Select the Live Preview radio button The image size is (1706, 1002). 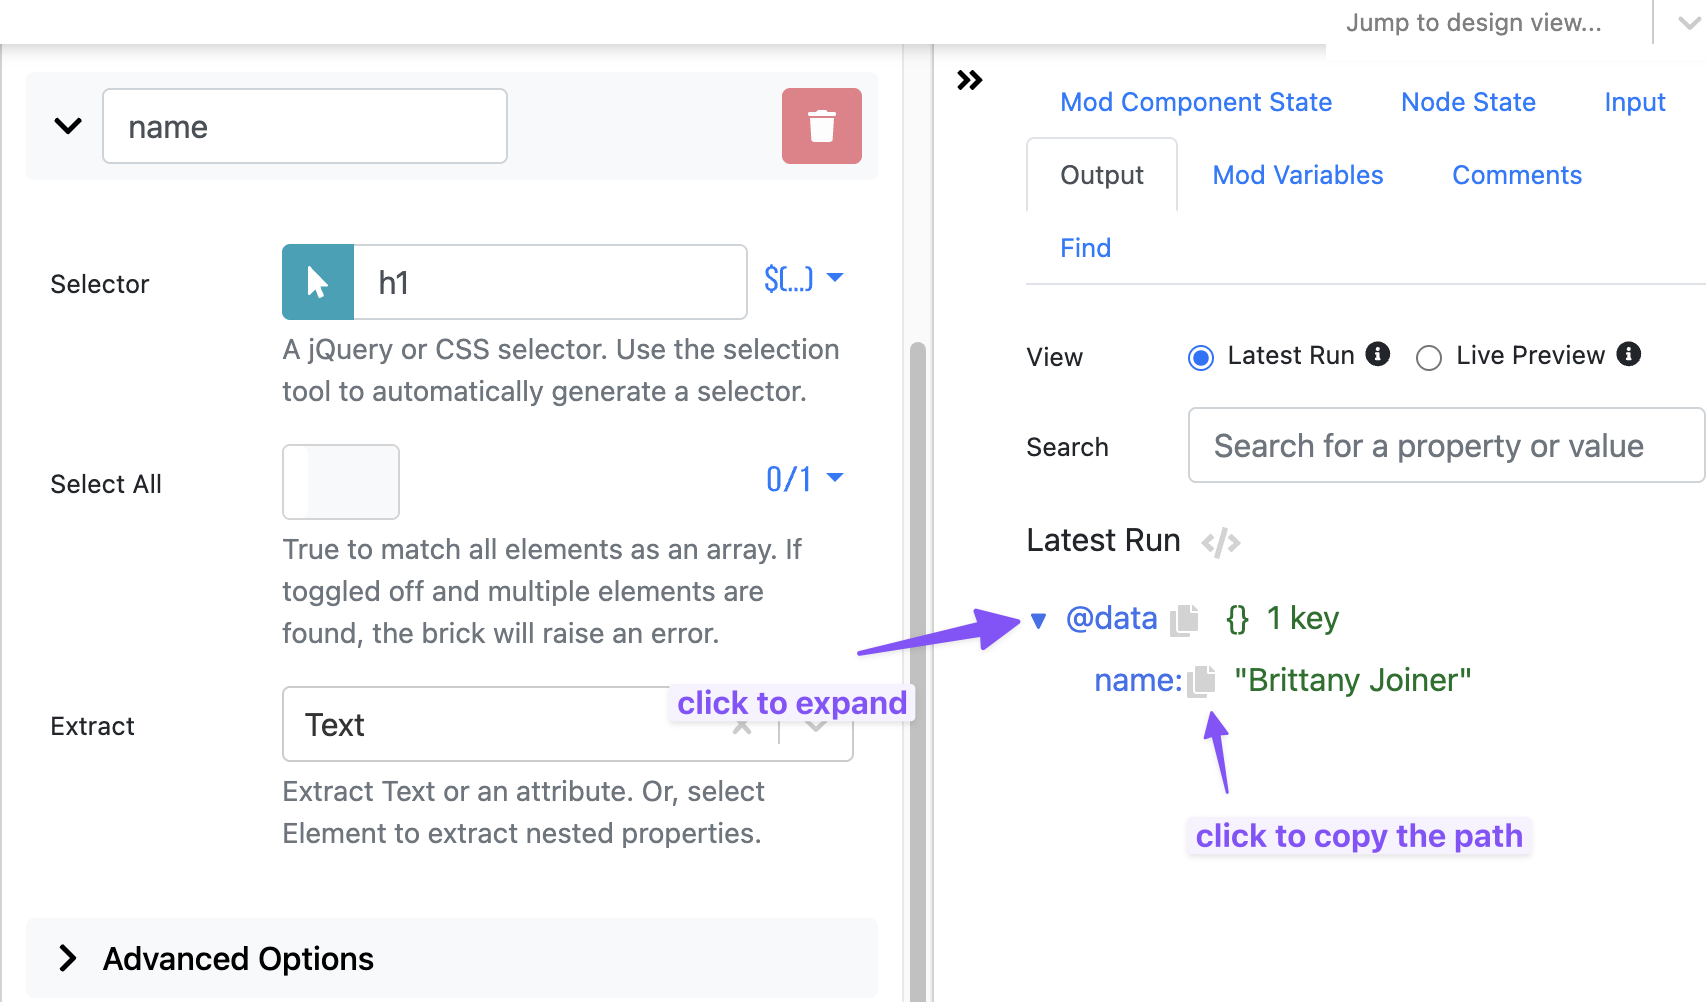1429,357
